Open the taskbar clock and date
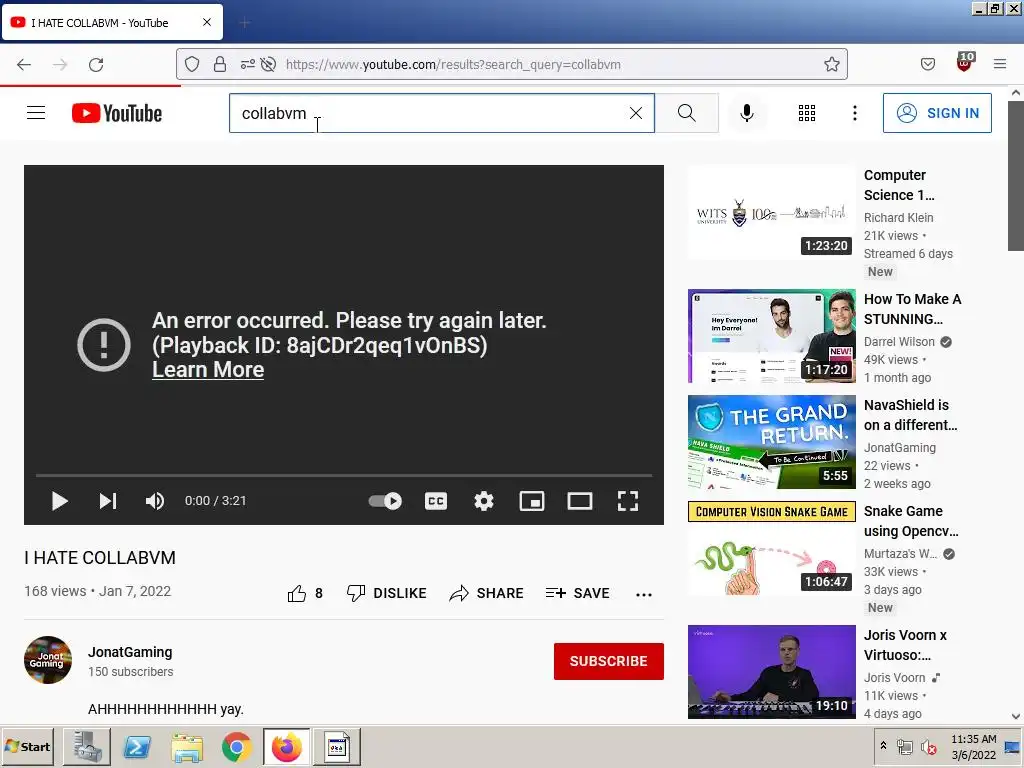This screenshot has height=768, width=1024. click(973, 746)
